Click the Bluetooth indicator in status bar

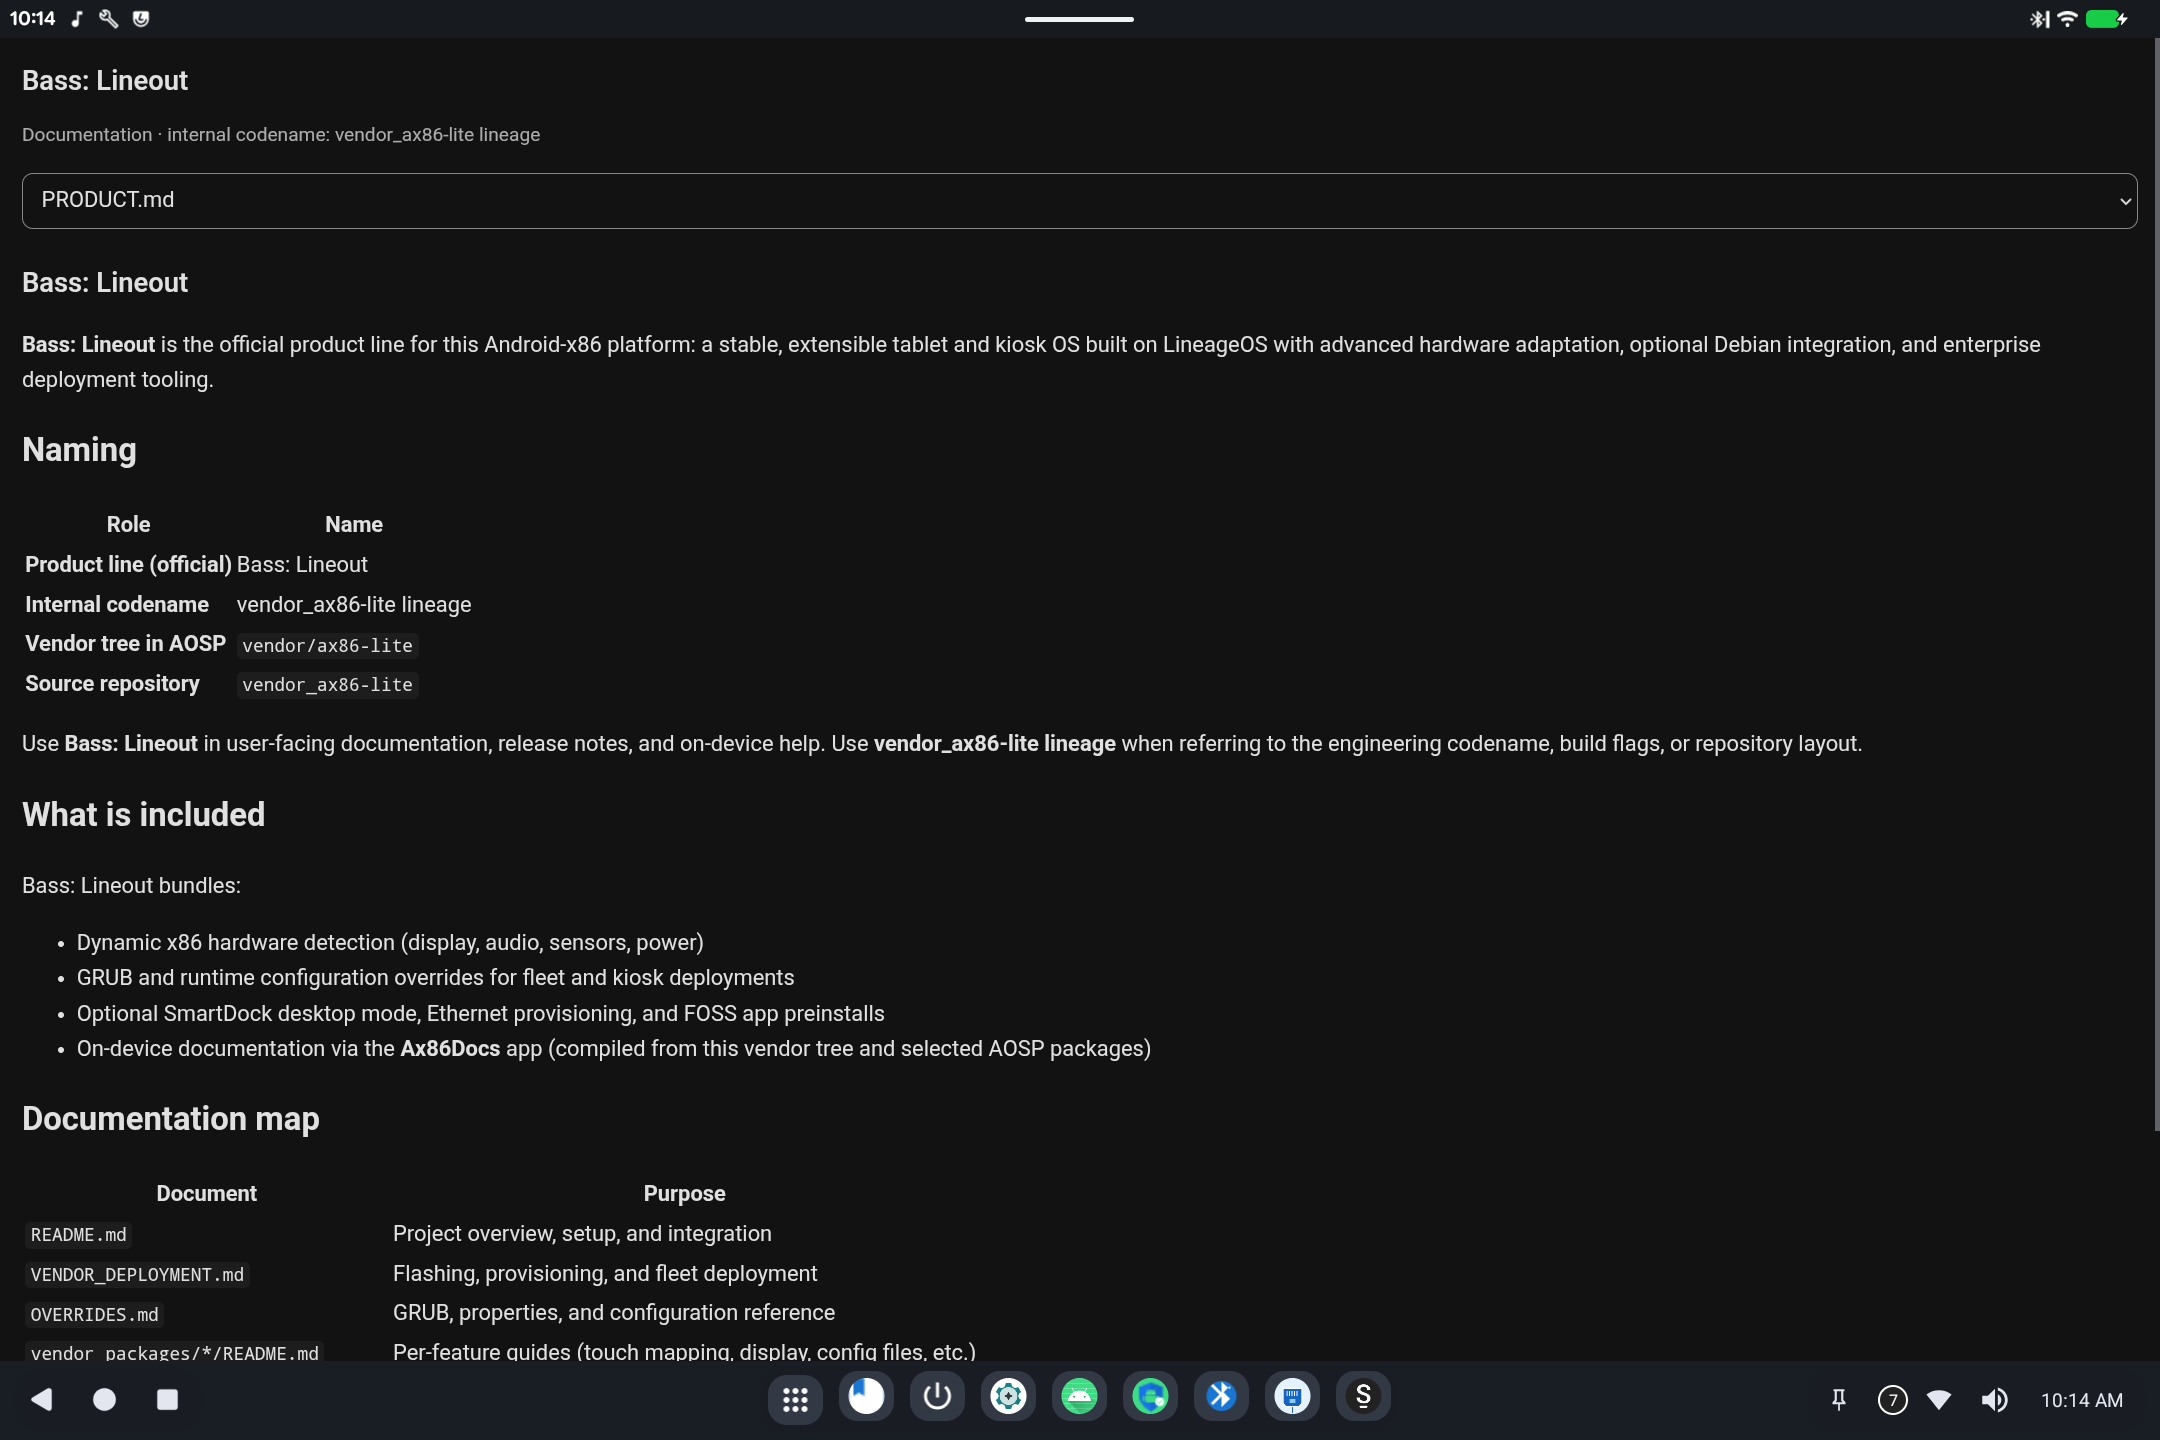(x=2039, y=19)
